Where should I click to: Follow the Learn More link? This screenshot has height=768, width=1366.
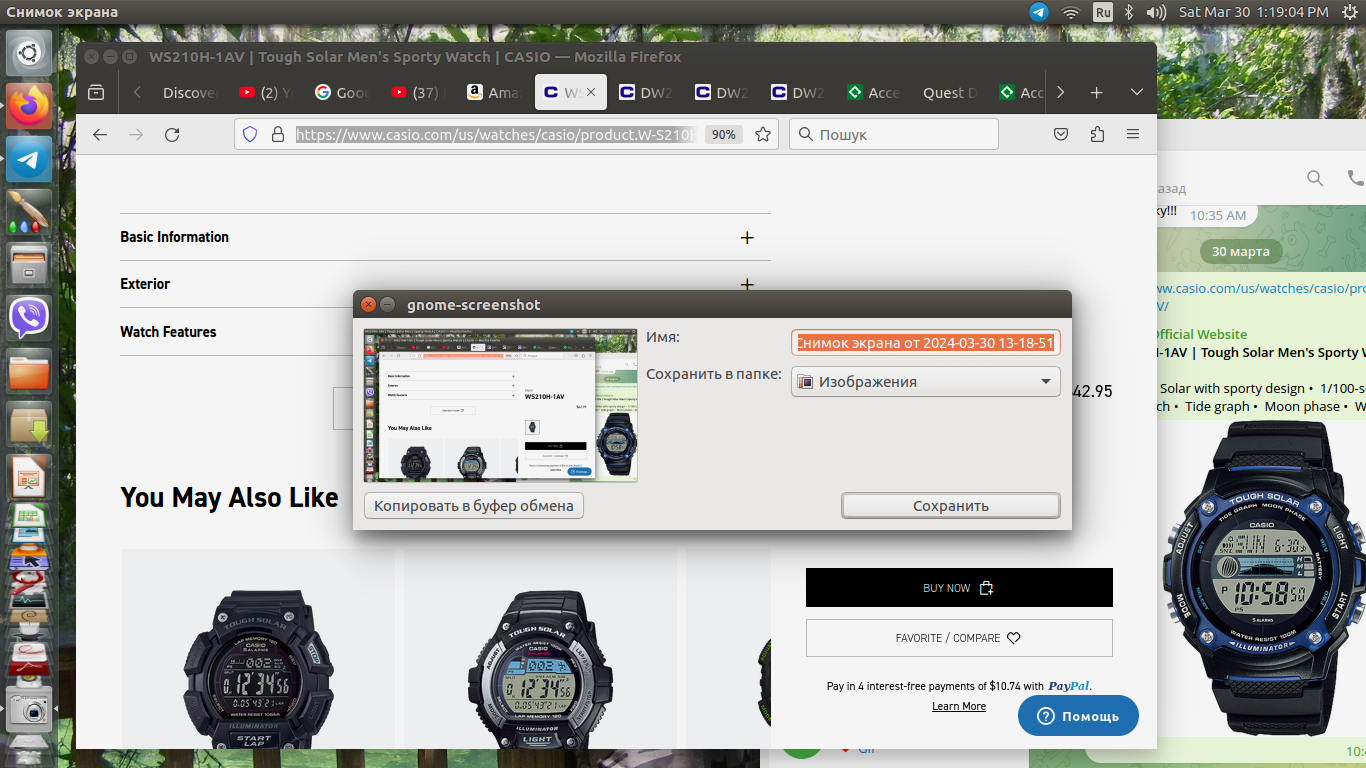[959, 706]
